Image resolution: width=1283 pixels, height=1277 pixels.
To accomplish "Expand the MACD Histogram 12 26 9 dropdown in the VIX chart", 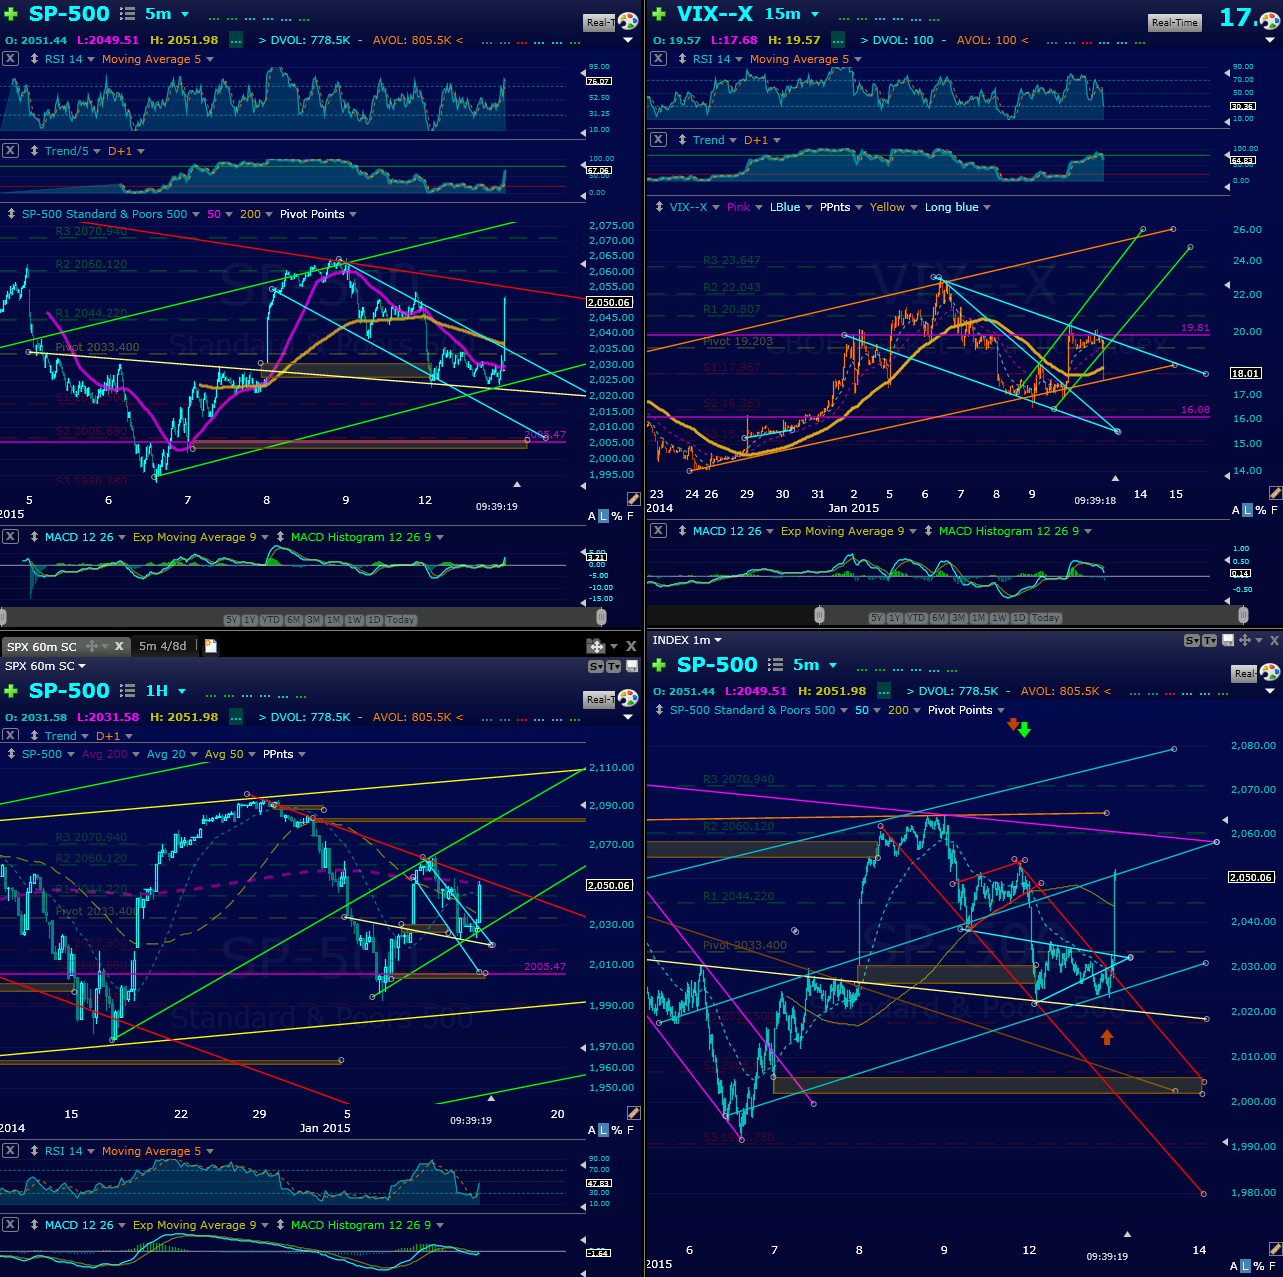I will click(1088, 531).
